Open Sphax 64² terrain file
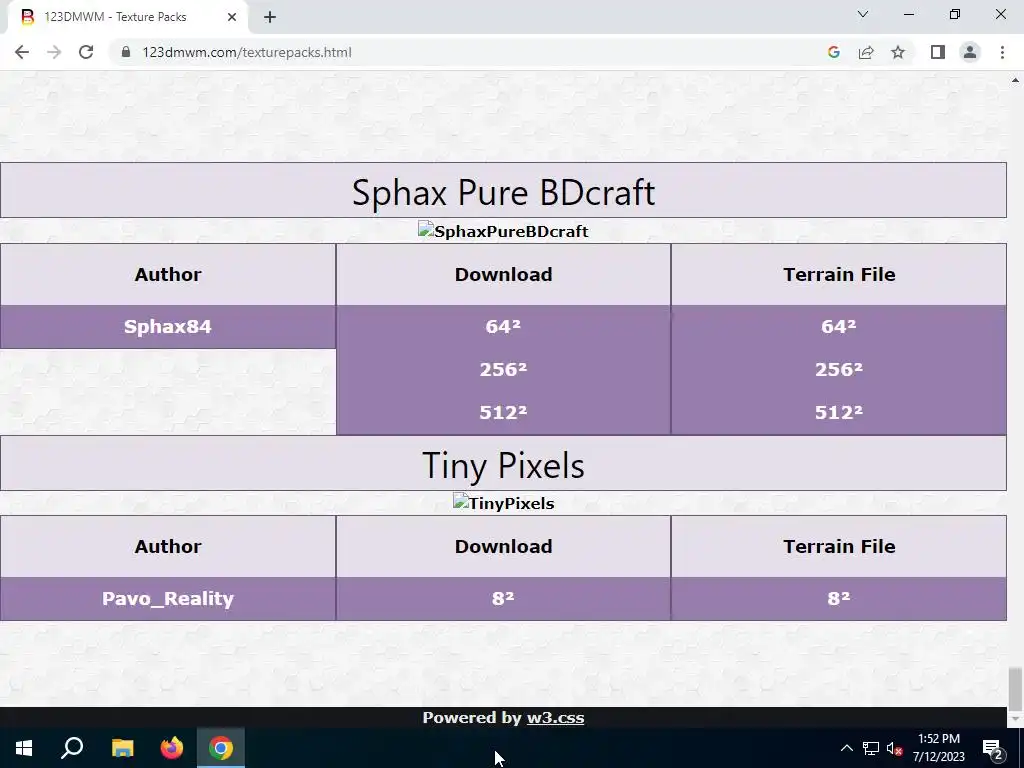This screenshot has height=768, width=1024. point(839,326)
